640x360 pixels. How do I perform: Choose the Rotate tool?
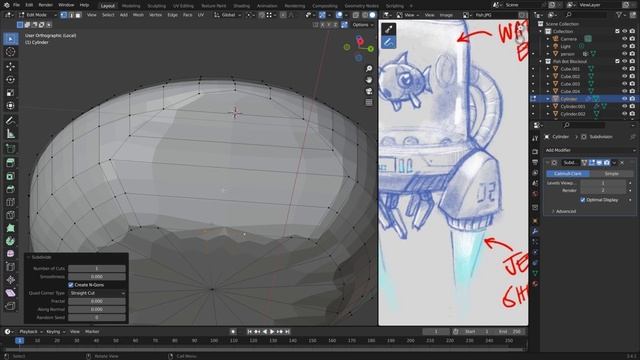[x=11, y=80]
